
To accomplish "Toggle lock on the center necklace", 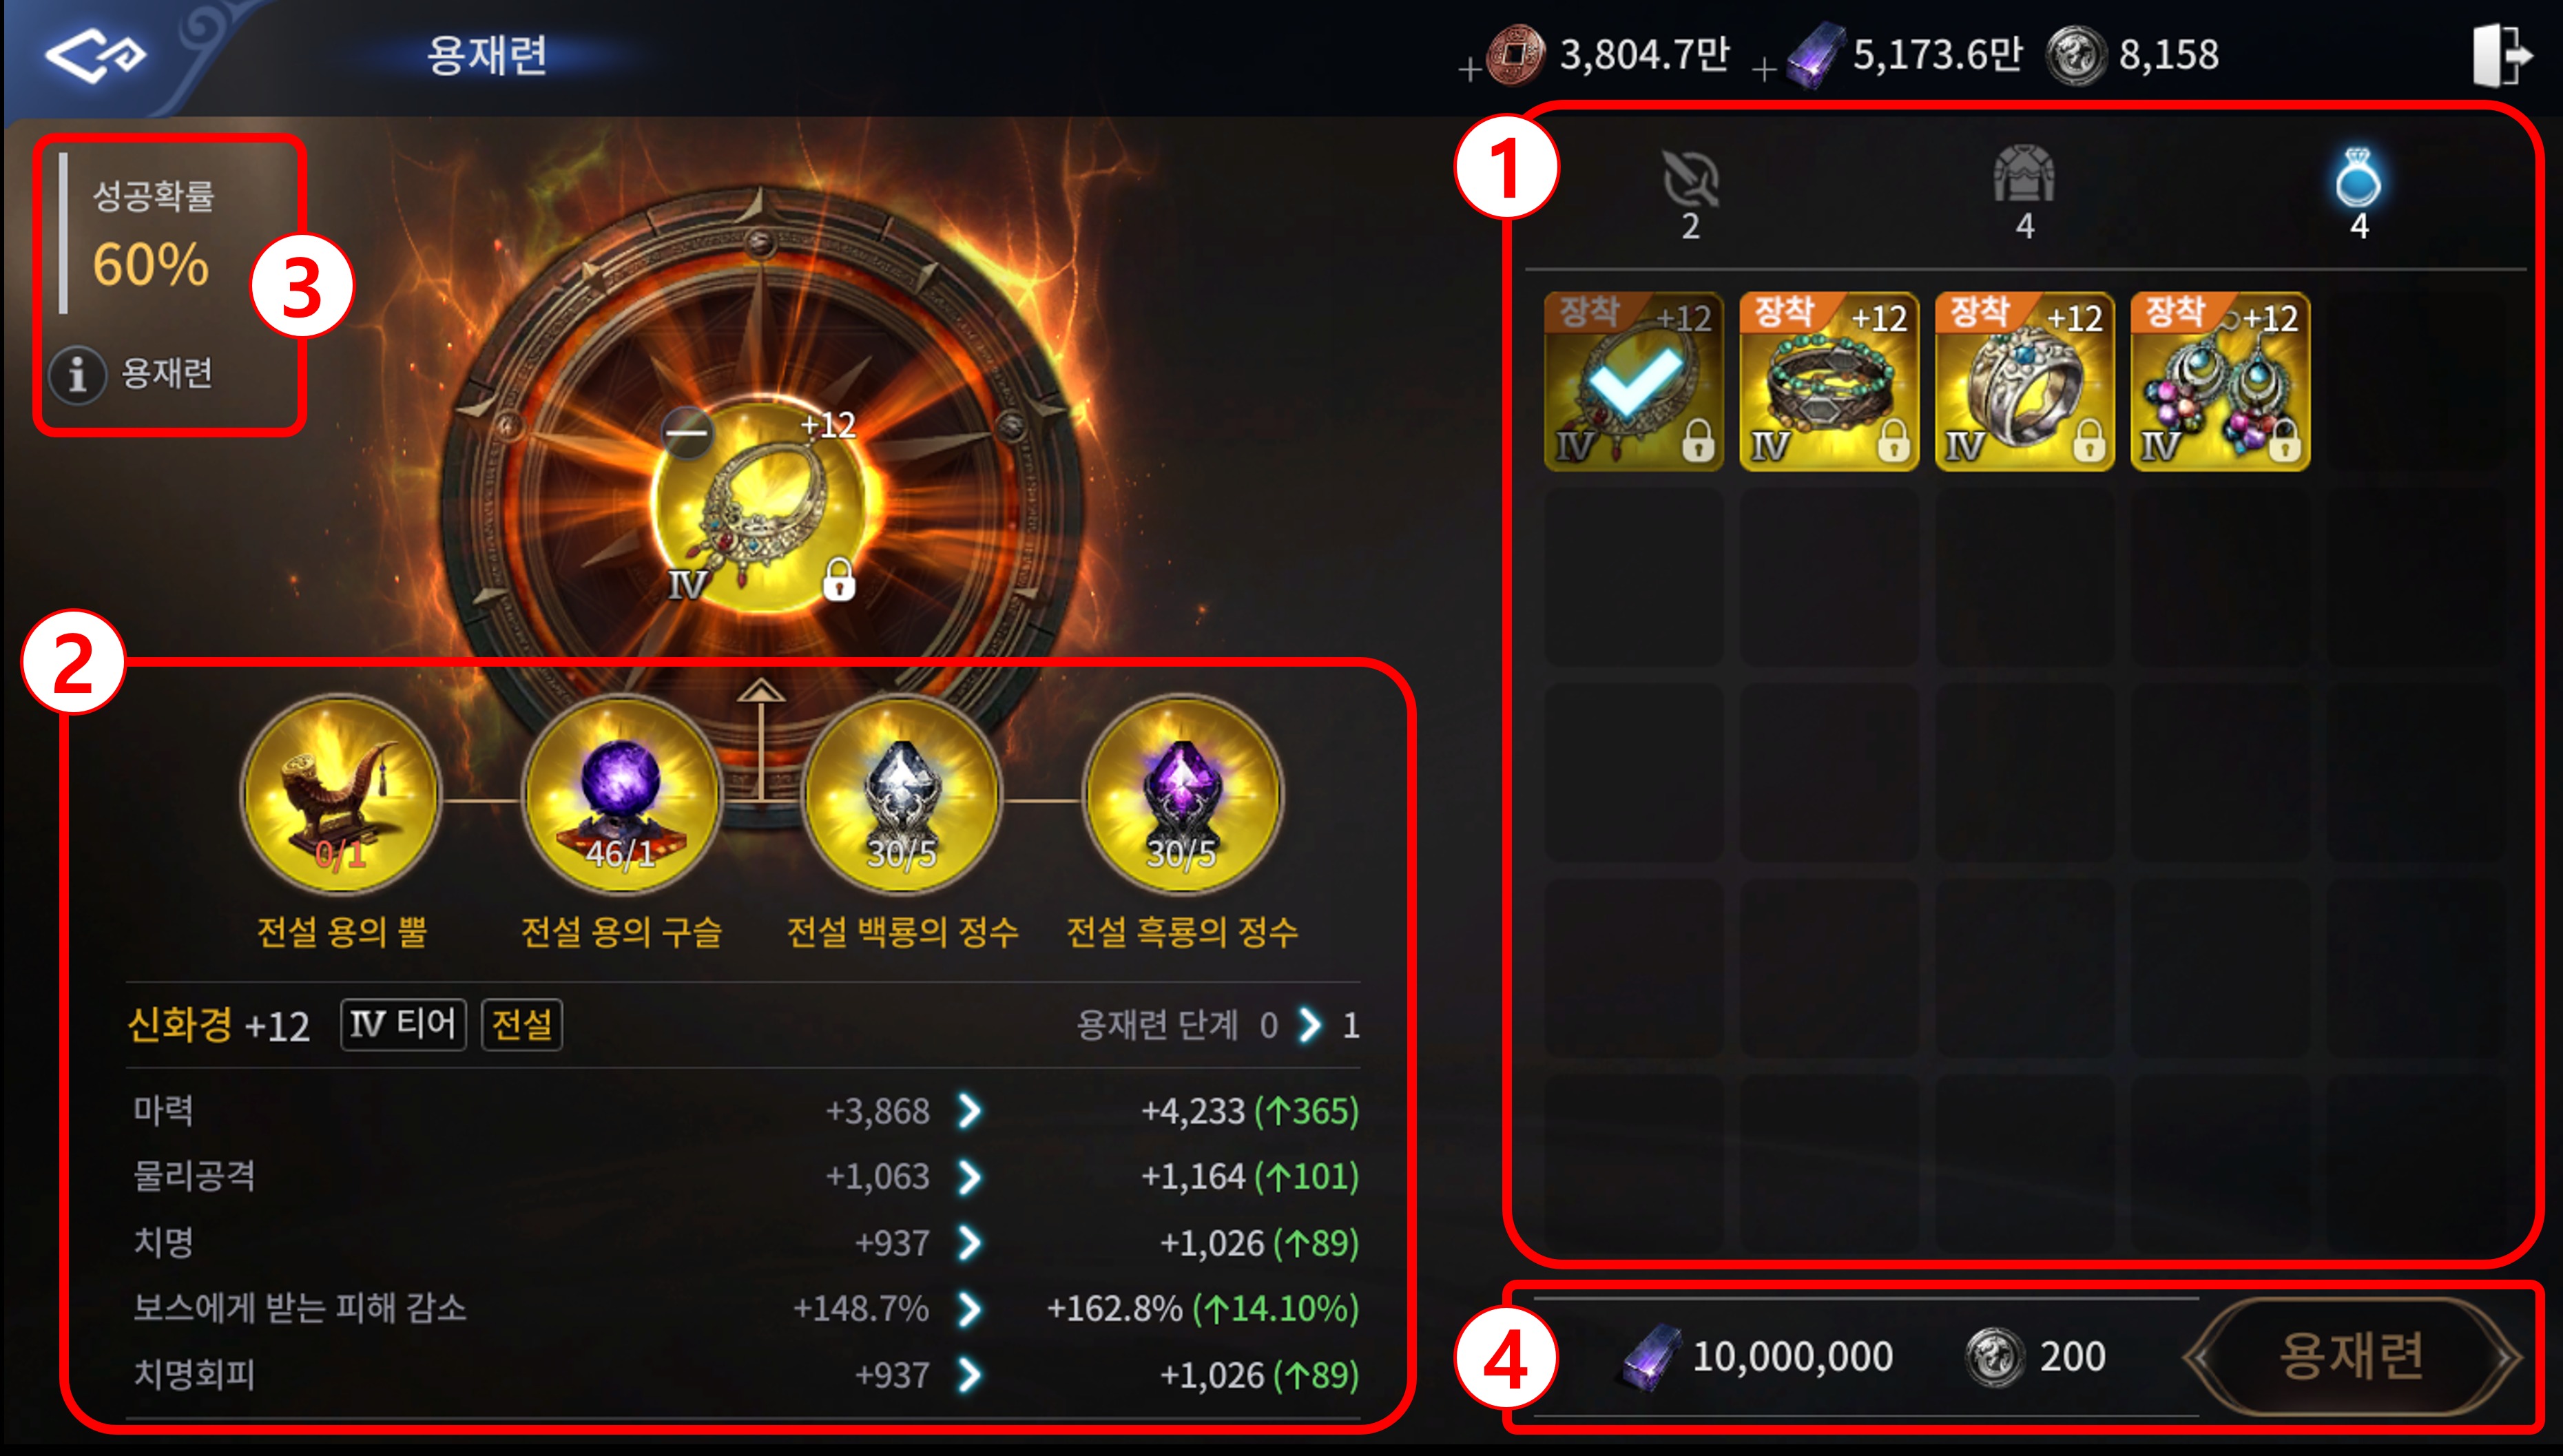I will 838,579.
